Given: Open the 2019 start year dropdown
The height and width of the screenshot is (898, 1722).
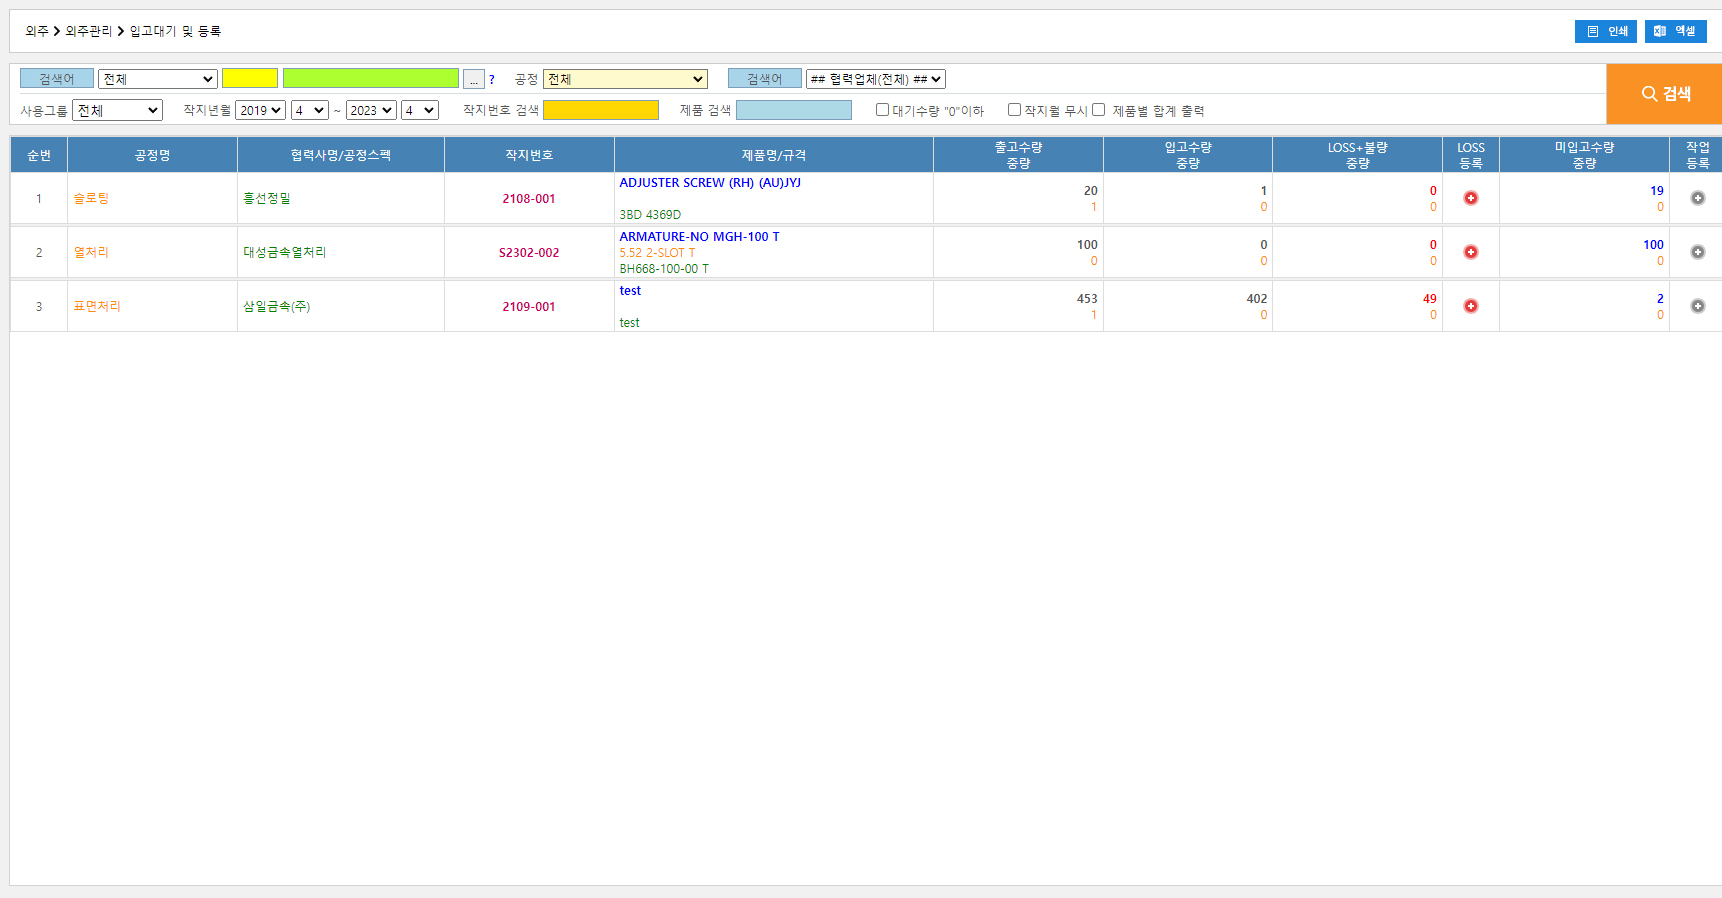Looking at the screenshot, I should pyautogui.click(x=261, y=110).
